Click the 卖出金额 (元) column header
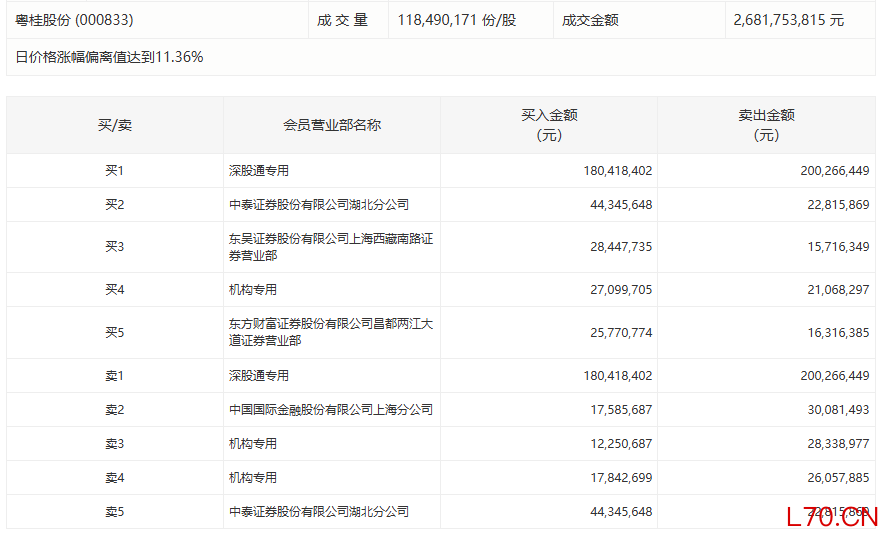This screenshot has height=537, width=882. (765, 125)
